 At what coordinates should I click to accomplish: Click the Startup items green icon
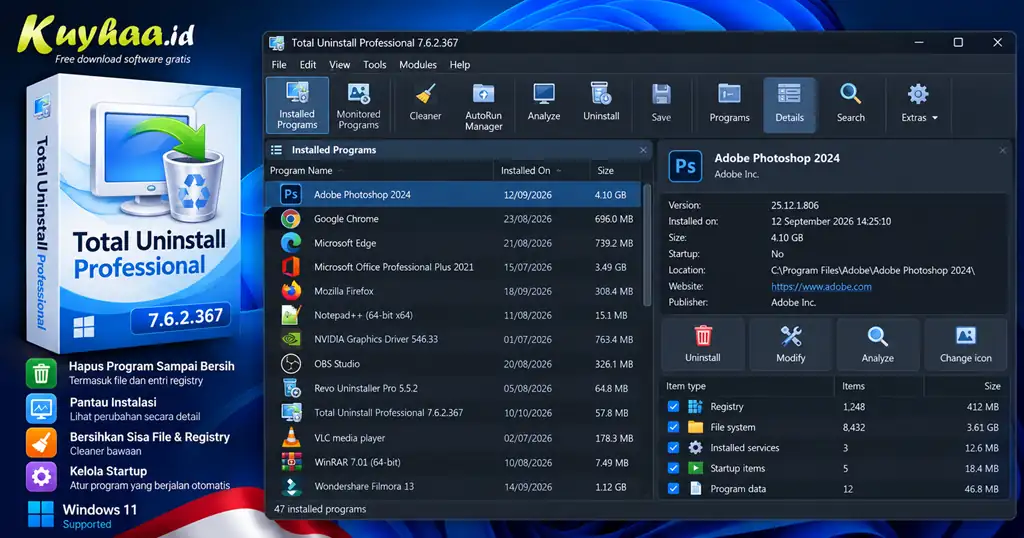coord(696,467)
